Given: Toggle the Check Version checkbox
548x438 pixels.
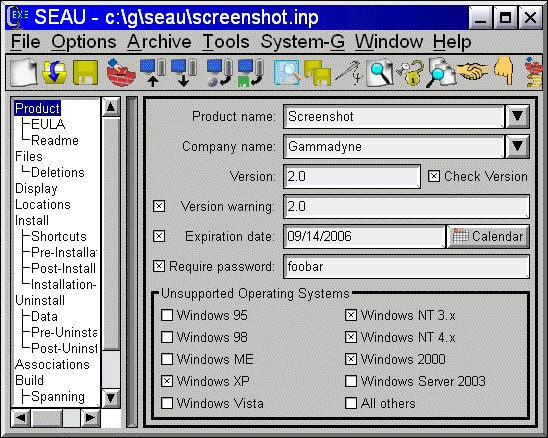Looking at the screenshot, I should tap(434, 176).
